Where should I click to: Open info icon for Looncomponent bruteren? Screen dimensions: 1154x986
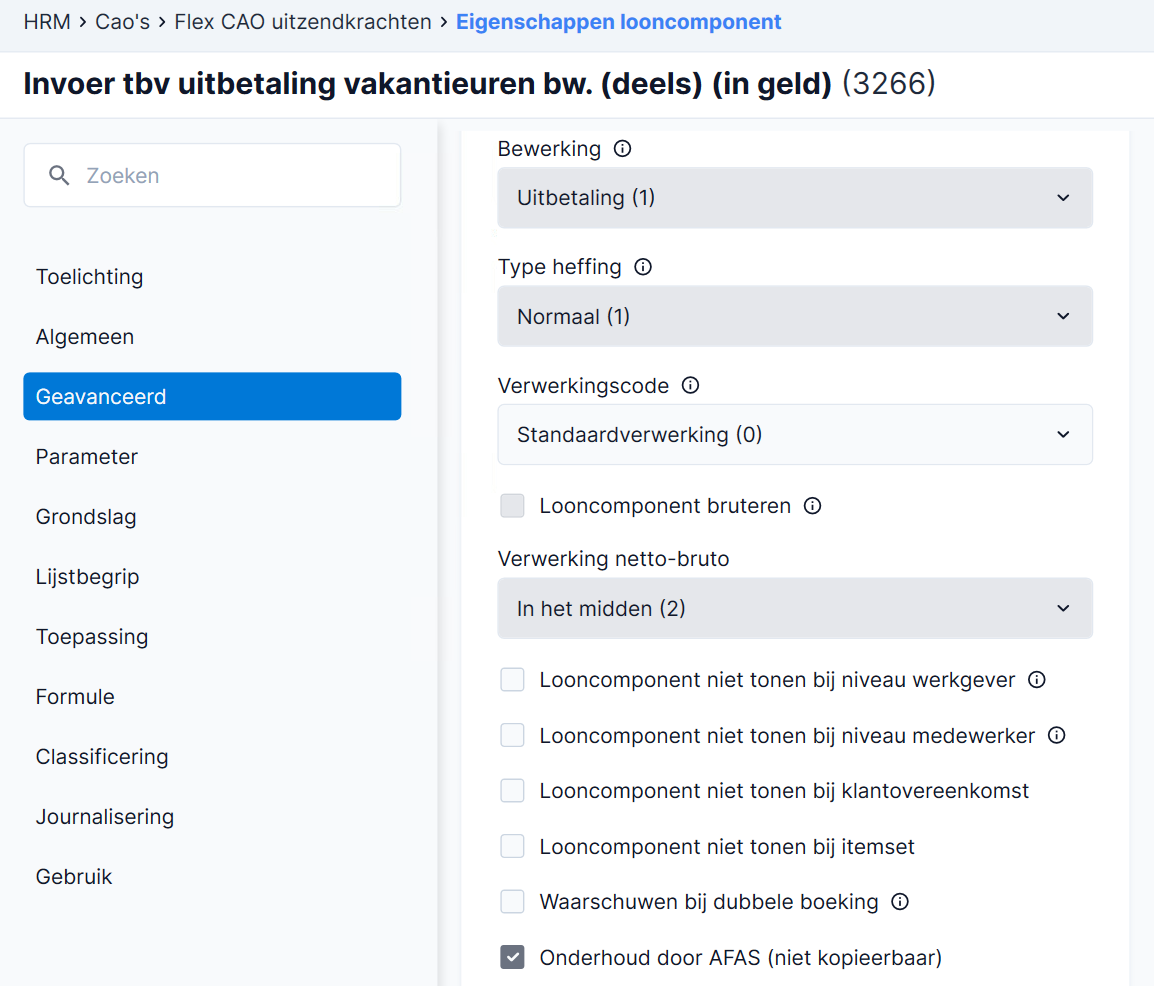point(813,506)
